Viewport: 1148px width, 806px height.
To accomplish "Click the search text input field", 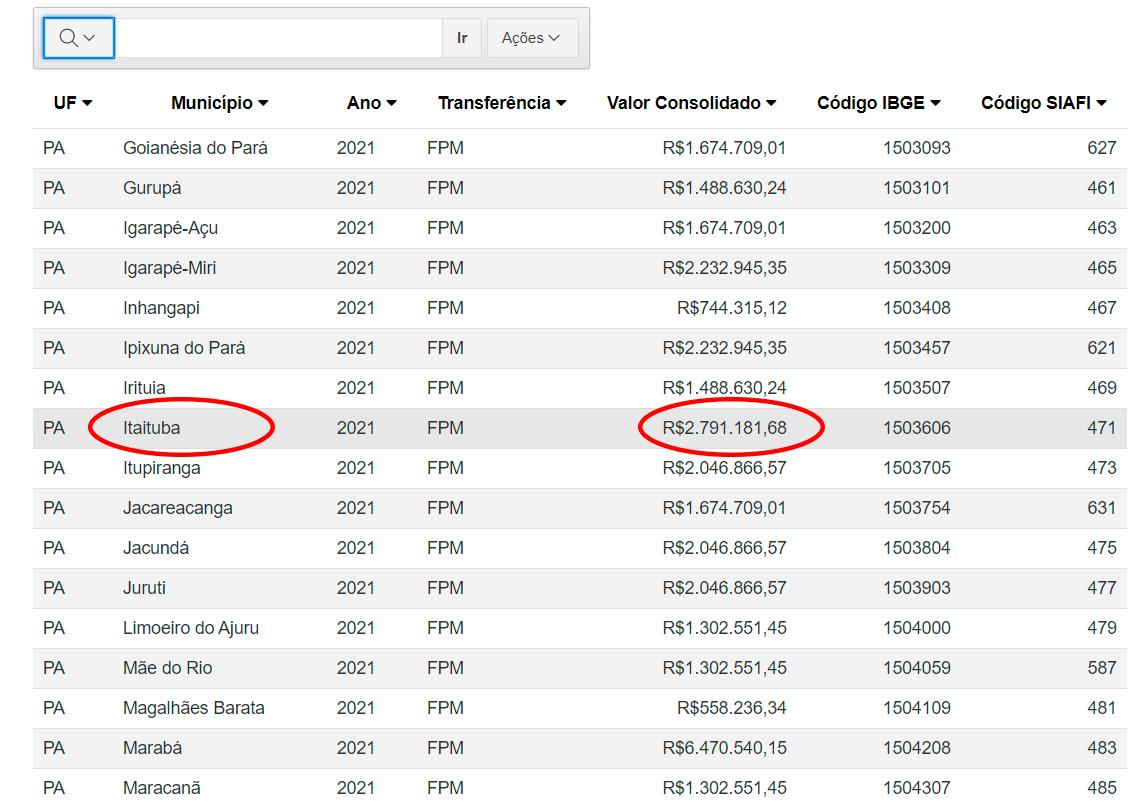I will click(278, 38).
